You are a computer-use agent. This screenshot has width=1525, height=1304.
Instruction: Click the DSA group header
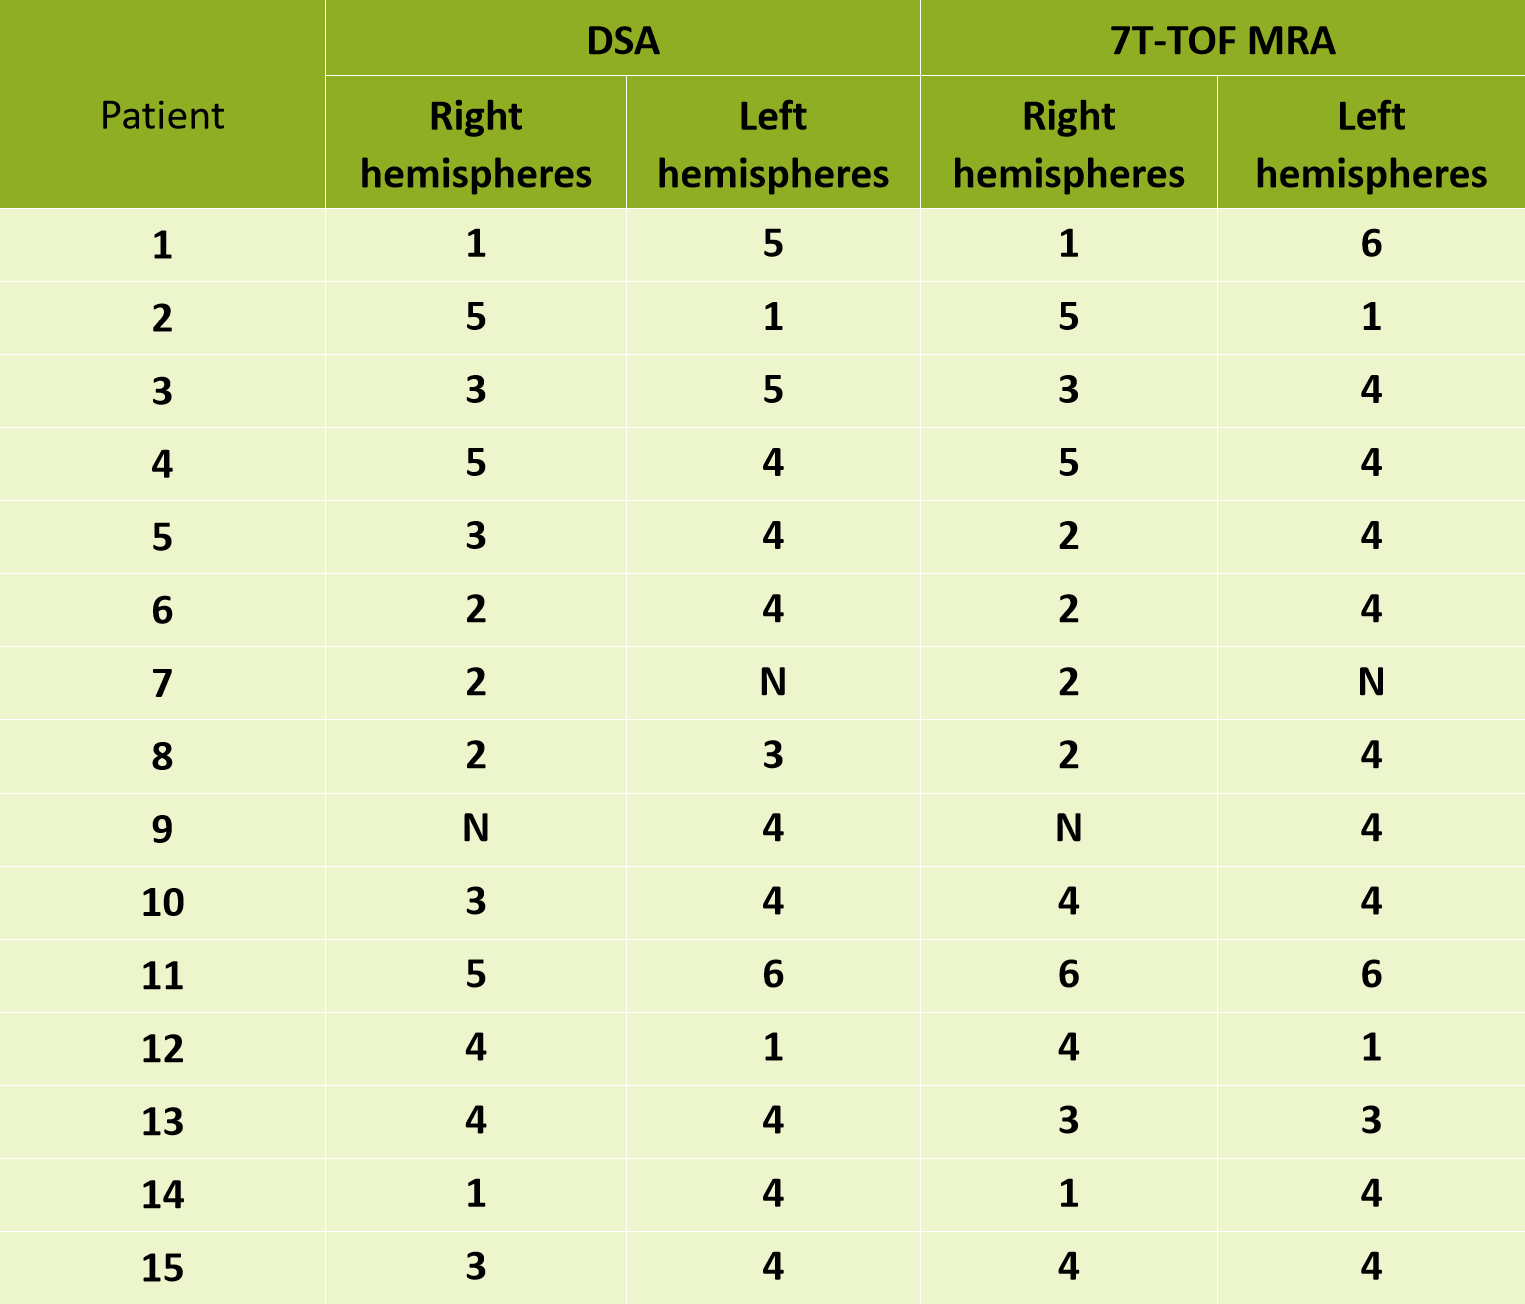pos(622,40)
